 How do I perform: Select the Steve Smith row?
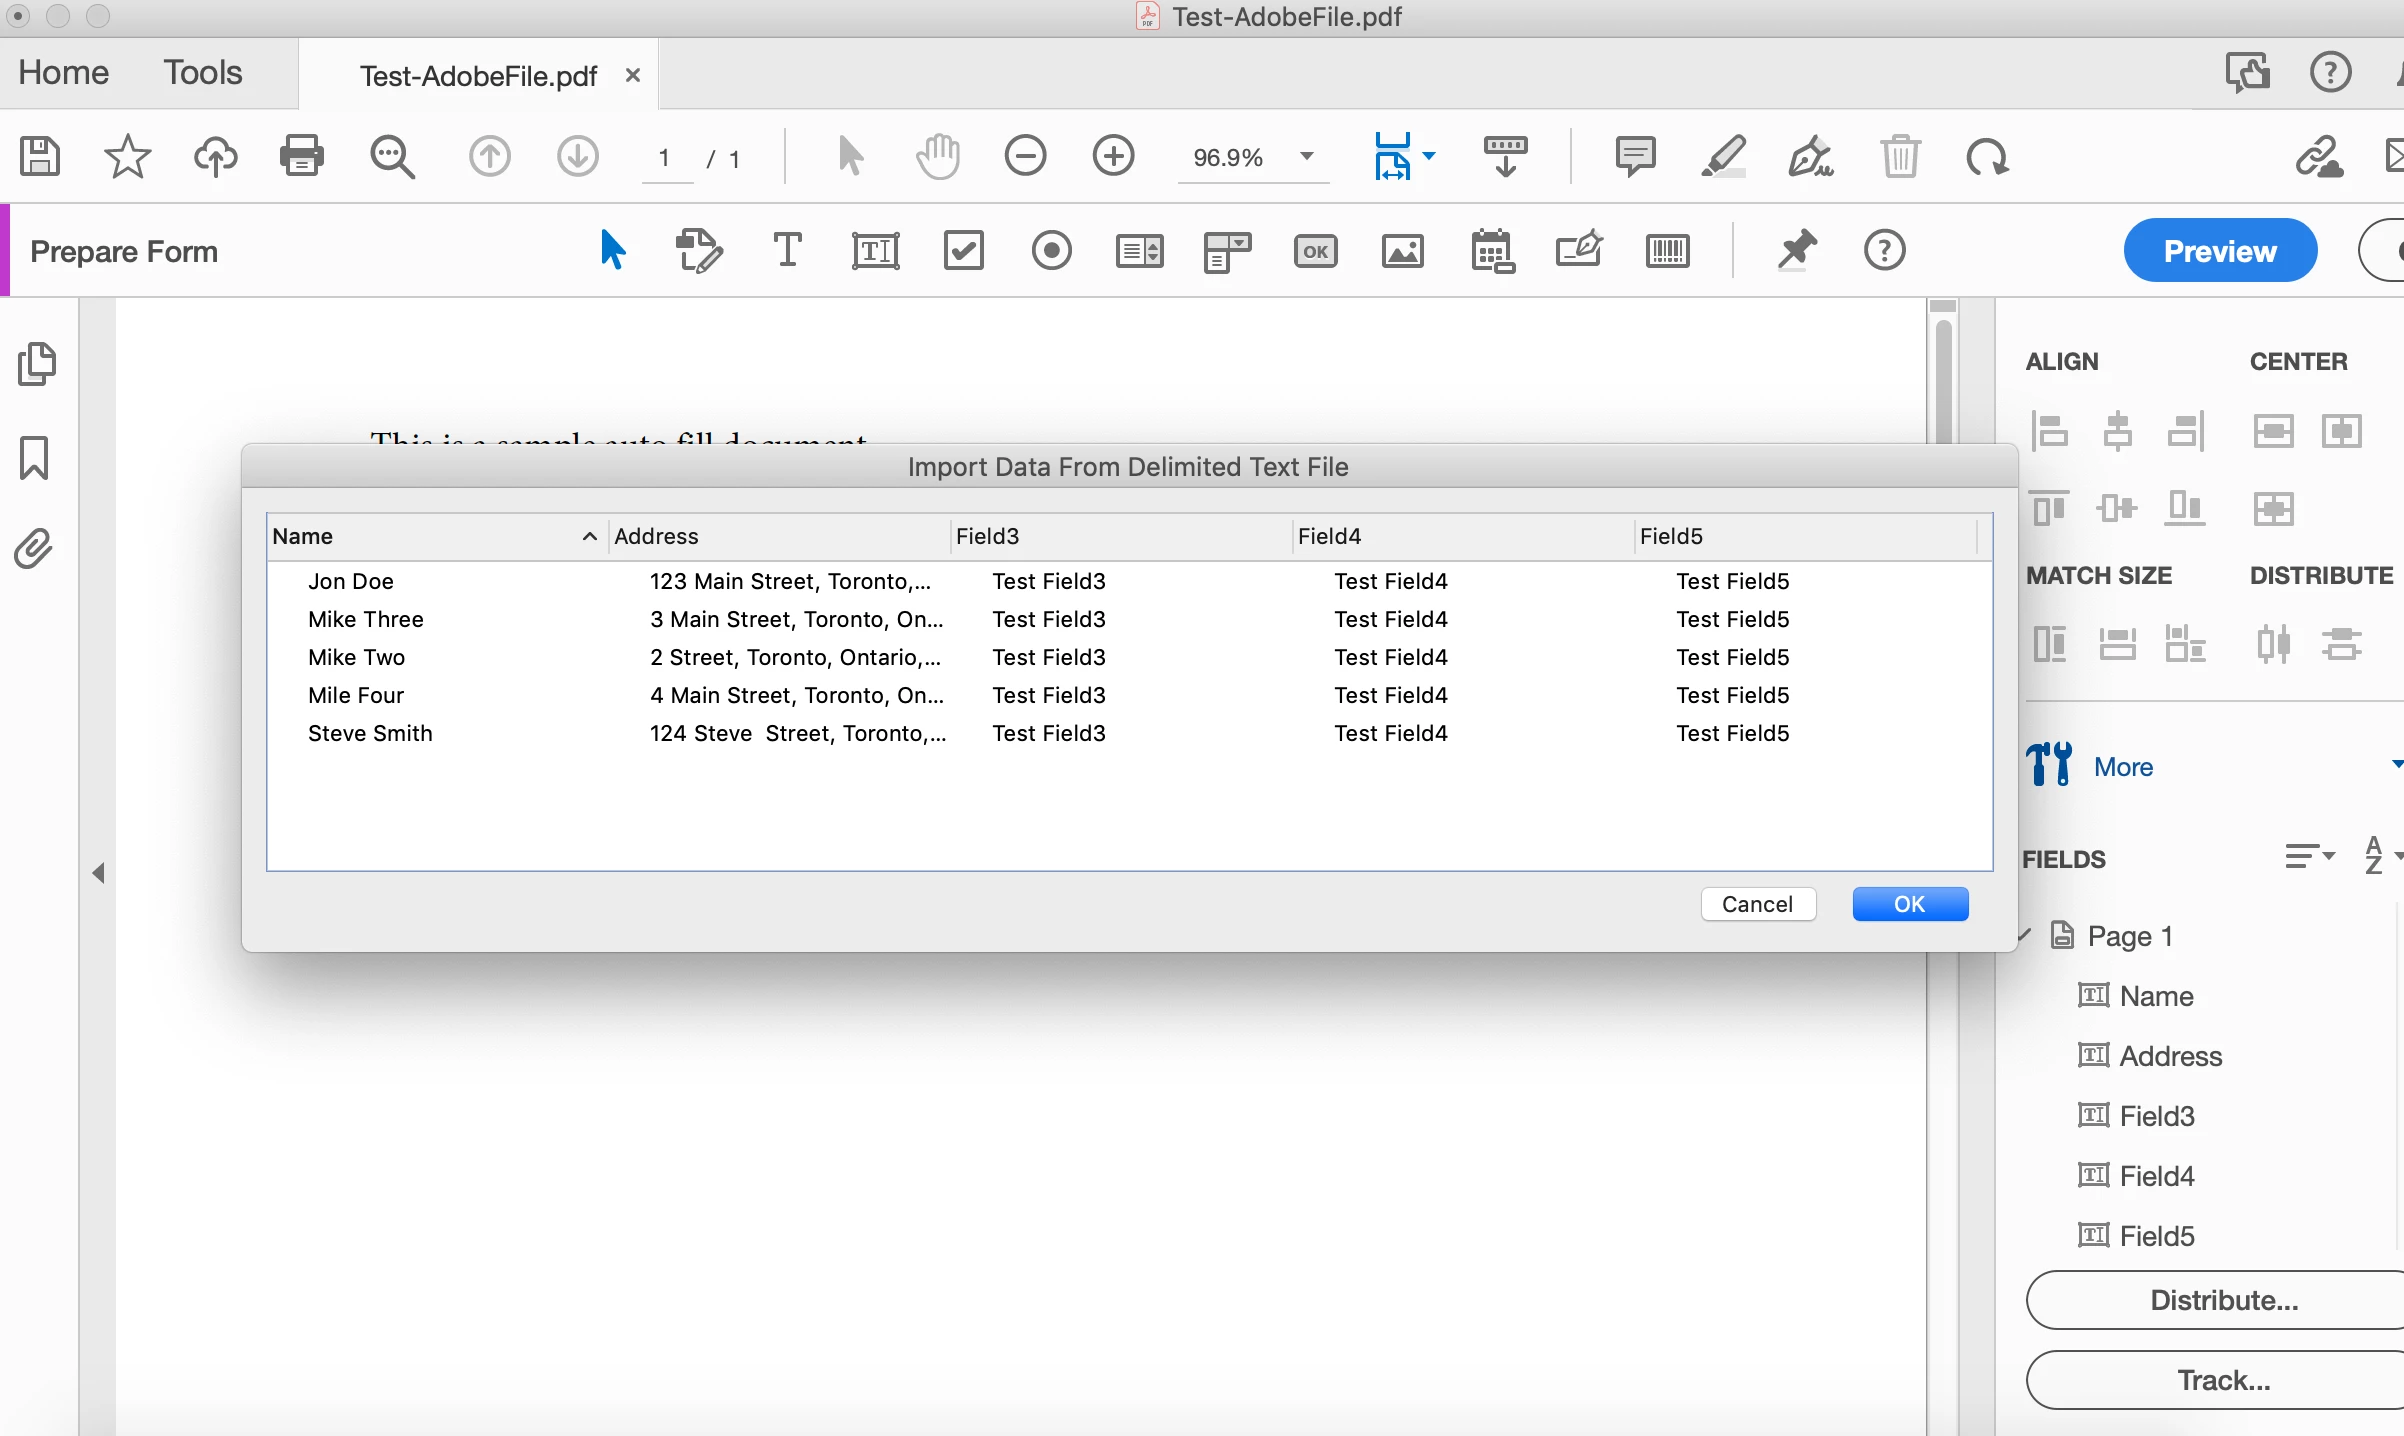(370, 733)
